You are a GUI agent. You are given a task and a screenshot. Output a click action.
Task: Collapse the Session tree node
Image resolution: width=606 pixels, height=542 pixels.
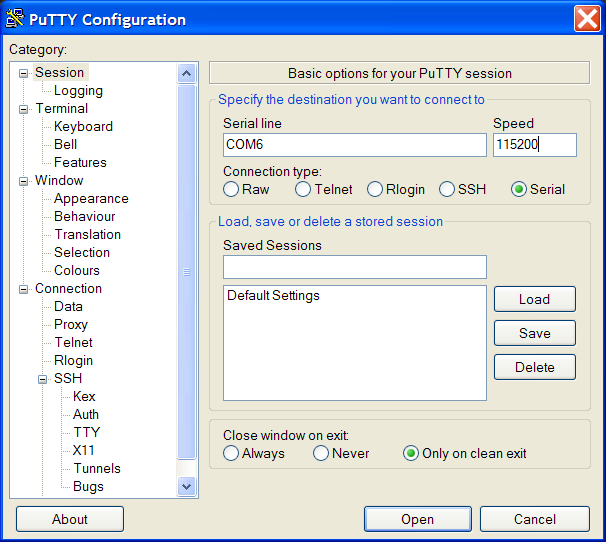tap(24, 73)
